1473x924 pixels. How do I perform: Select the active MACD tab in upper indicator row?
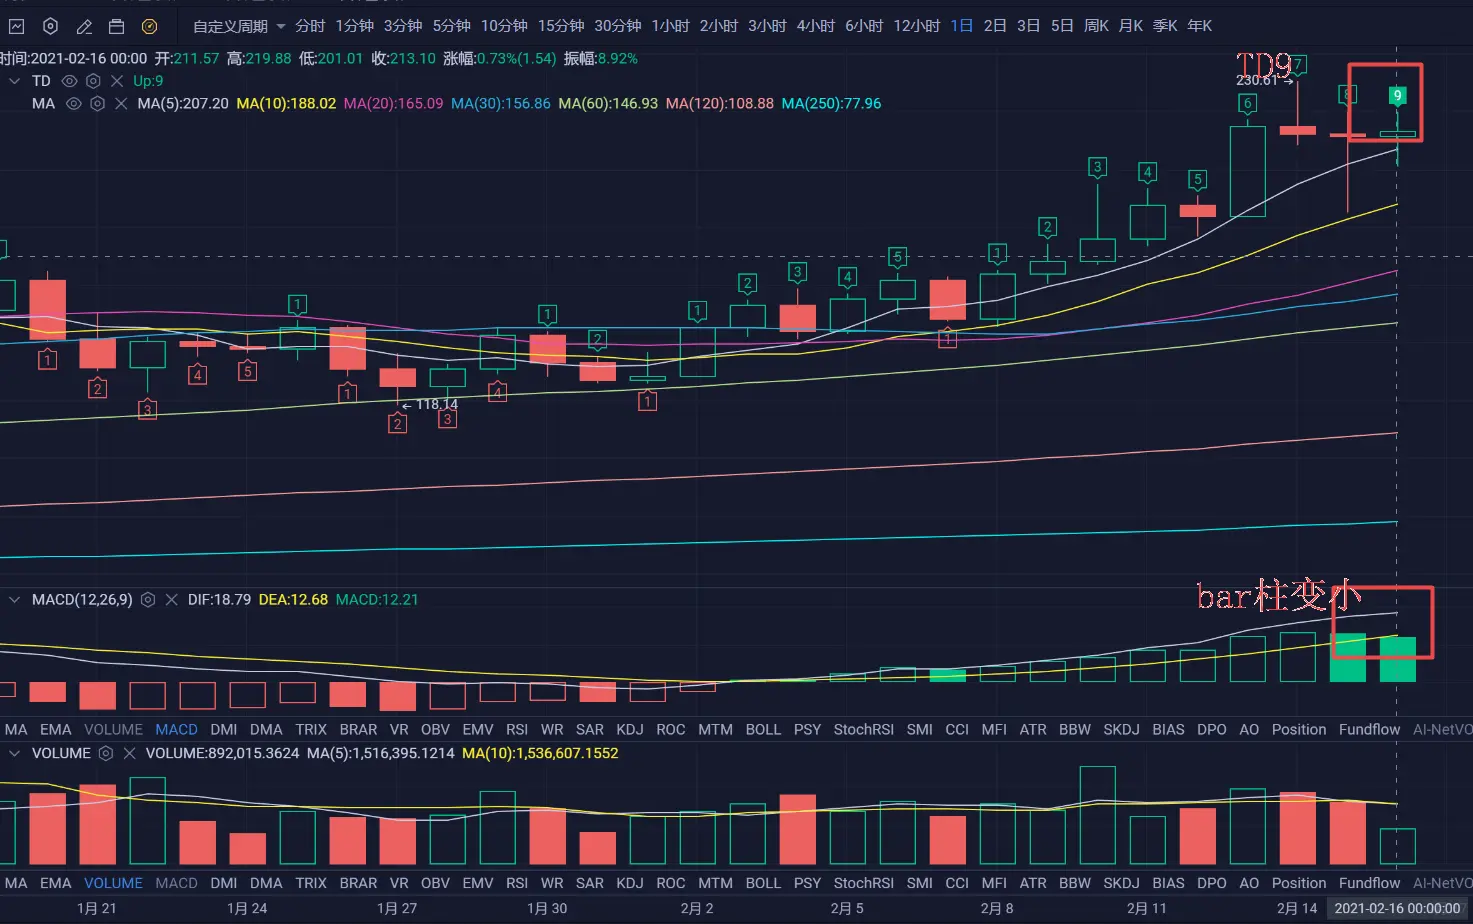(176, 730)
